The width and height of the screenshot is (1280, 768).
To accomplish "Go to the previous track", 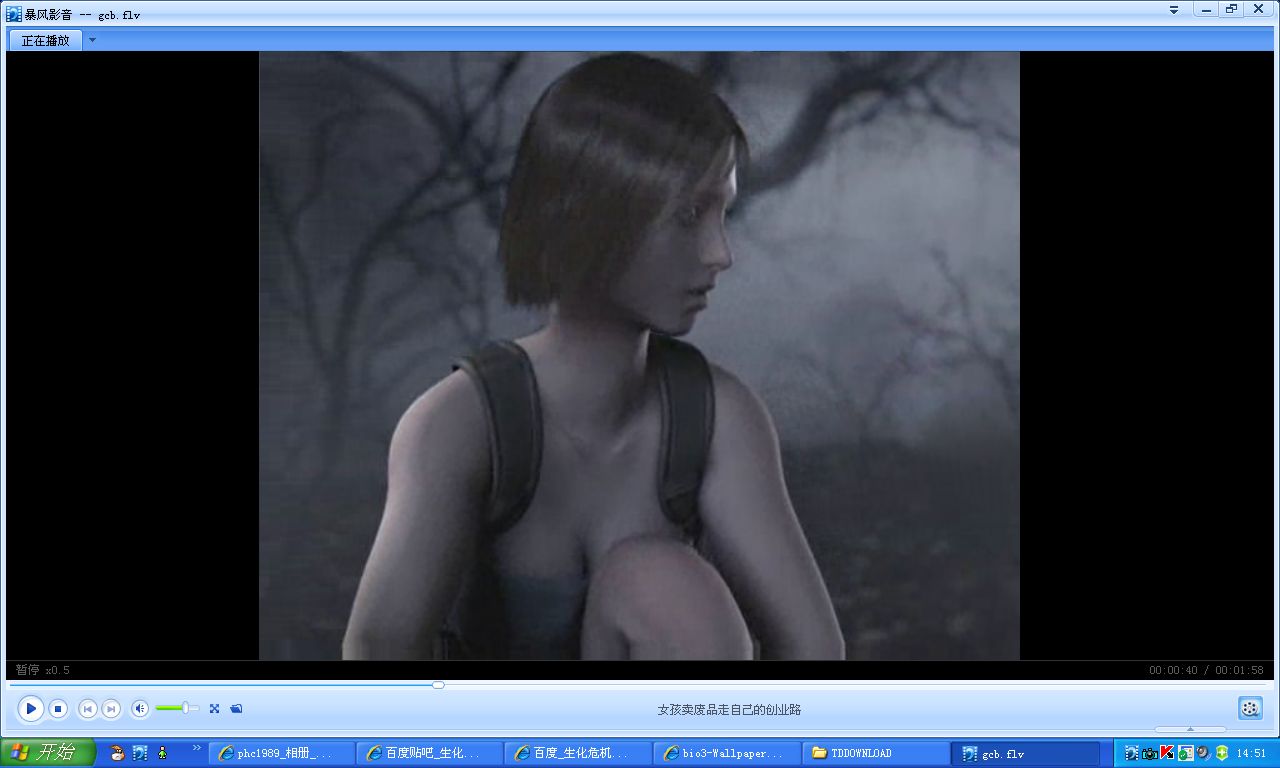I will (88, 709).
